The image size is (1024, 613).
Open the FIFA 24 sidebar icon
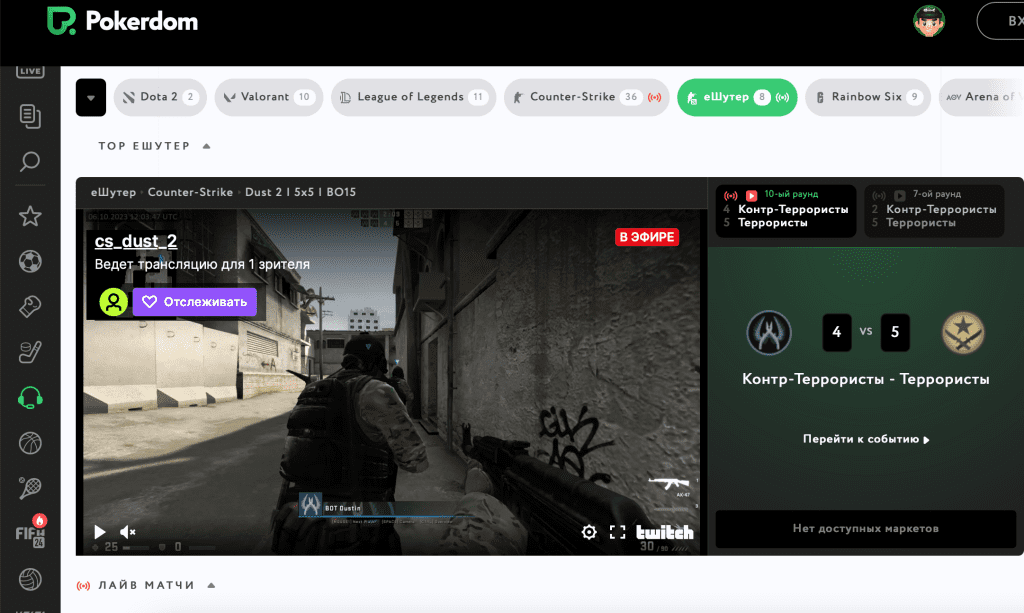(30, 530)
